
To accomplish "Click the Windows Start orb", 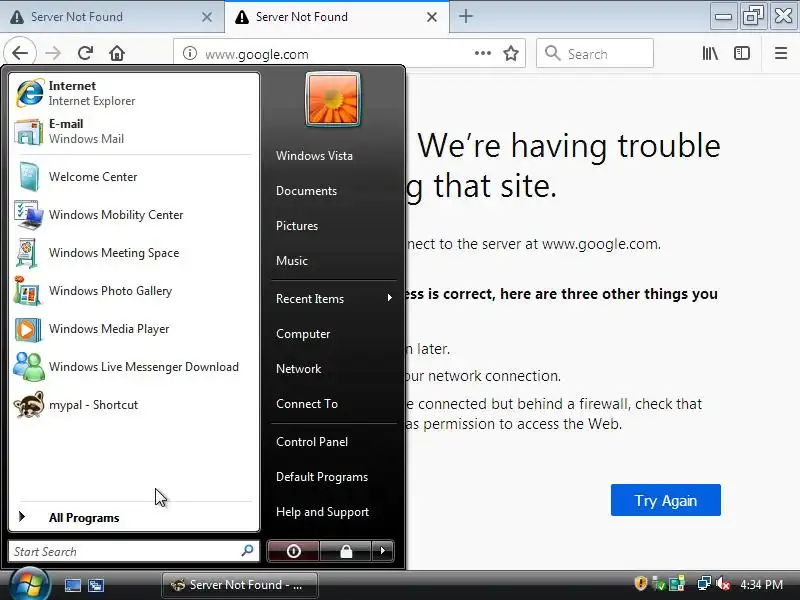I will tap(29, 584).
